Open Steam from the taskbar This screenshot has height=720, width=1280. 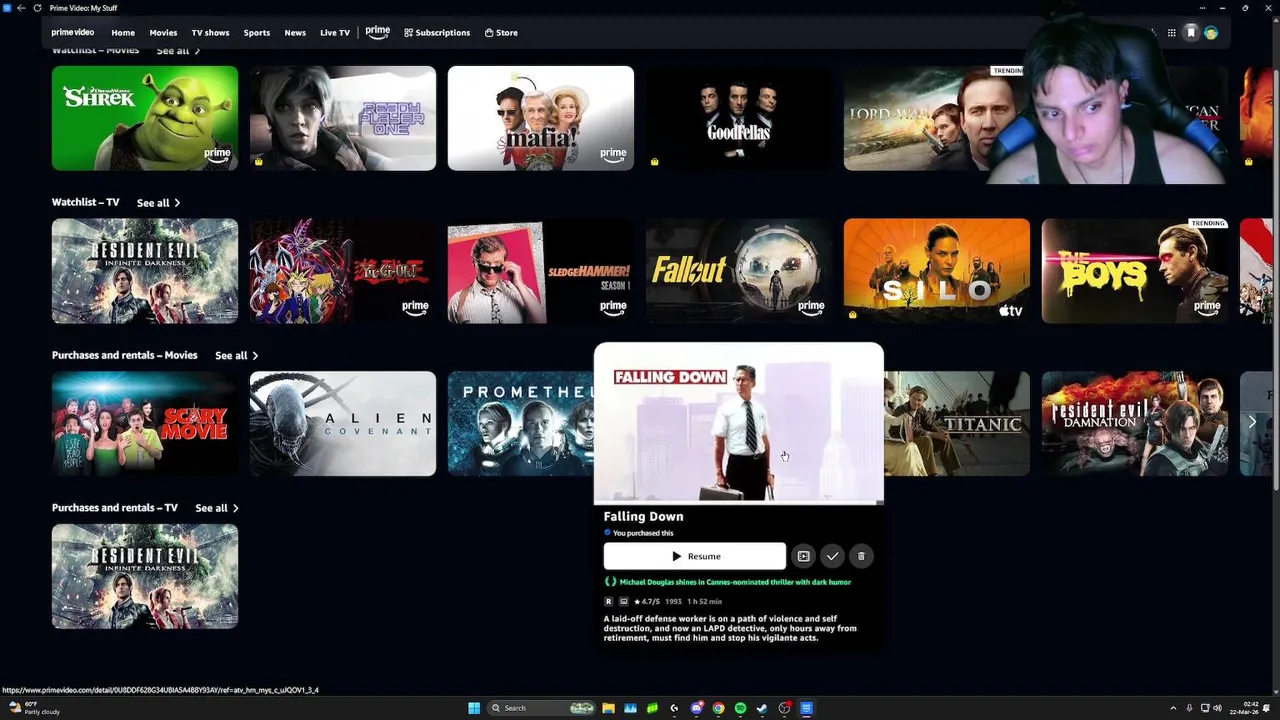point(762,708)
